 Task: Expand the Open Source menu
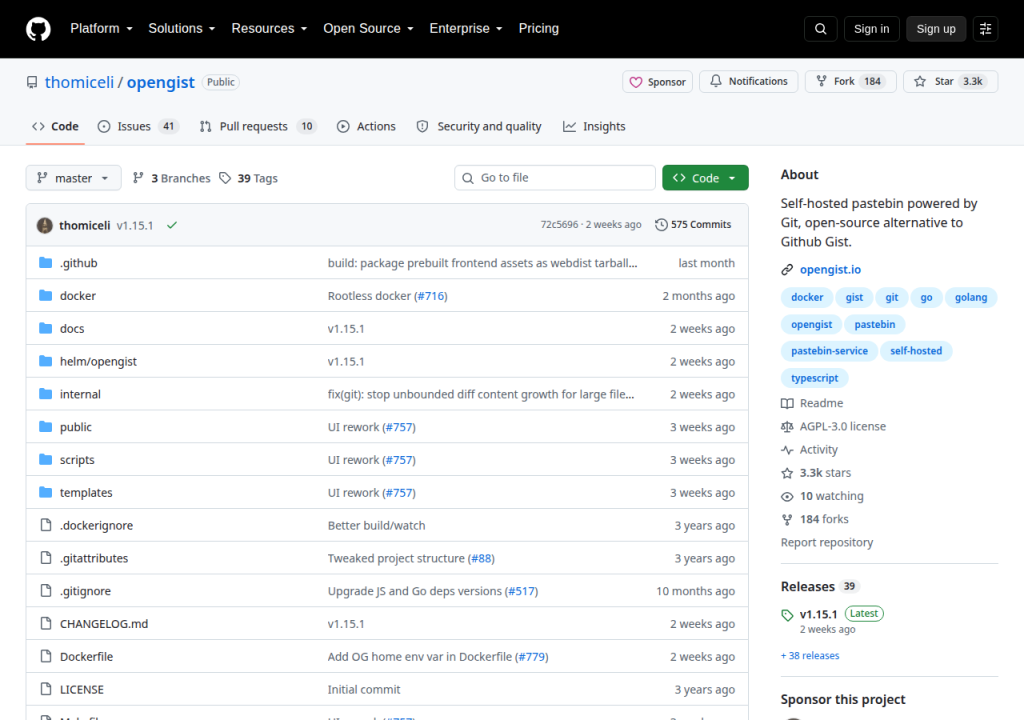pyautogui.click(x=368, y=29)
